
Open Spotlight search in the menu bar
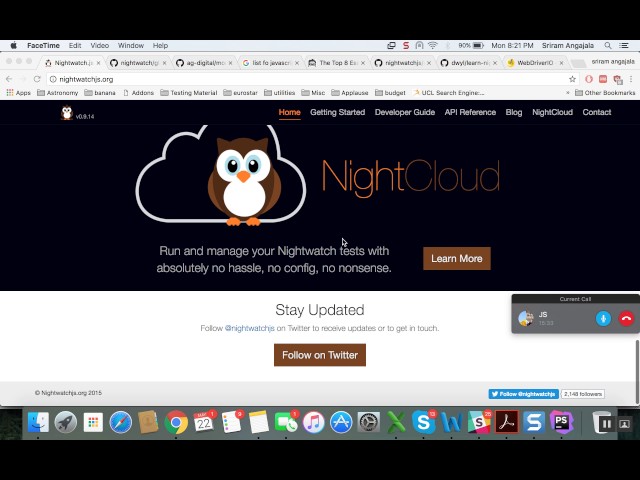[x=608, y=46]
